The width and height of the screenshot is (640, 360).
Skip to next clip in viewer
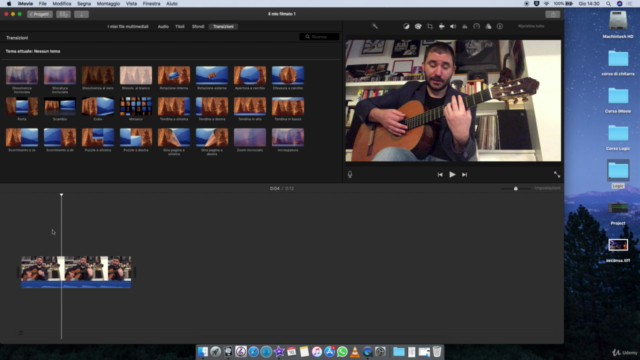click(x=464, y=175)
